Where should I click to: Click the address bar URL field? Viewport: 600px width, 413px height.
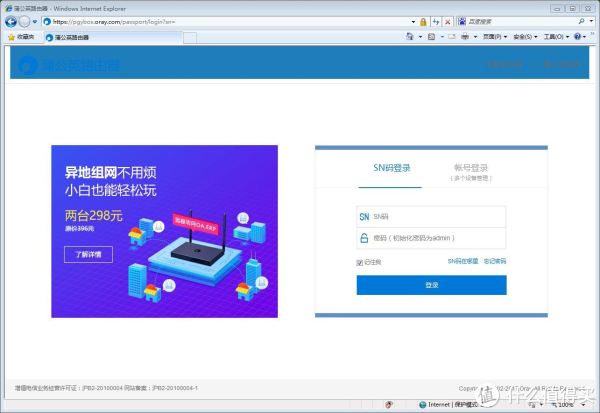230,22
